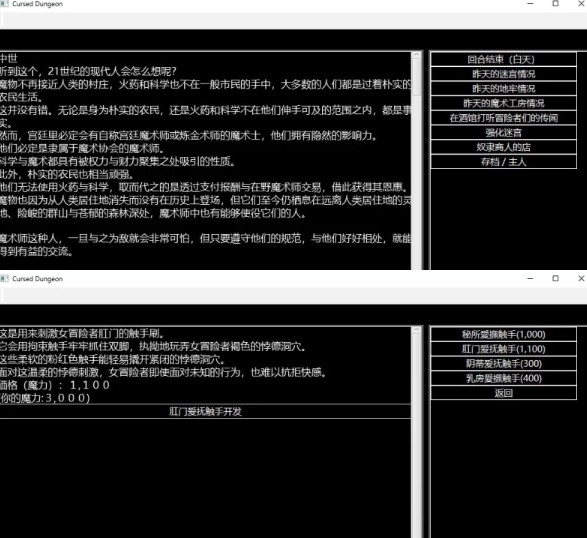Visit '奴隶商人的店'
The image size is (587, 538).
pos(503,147)
